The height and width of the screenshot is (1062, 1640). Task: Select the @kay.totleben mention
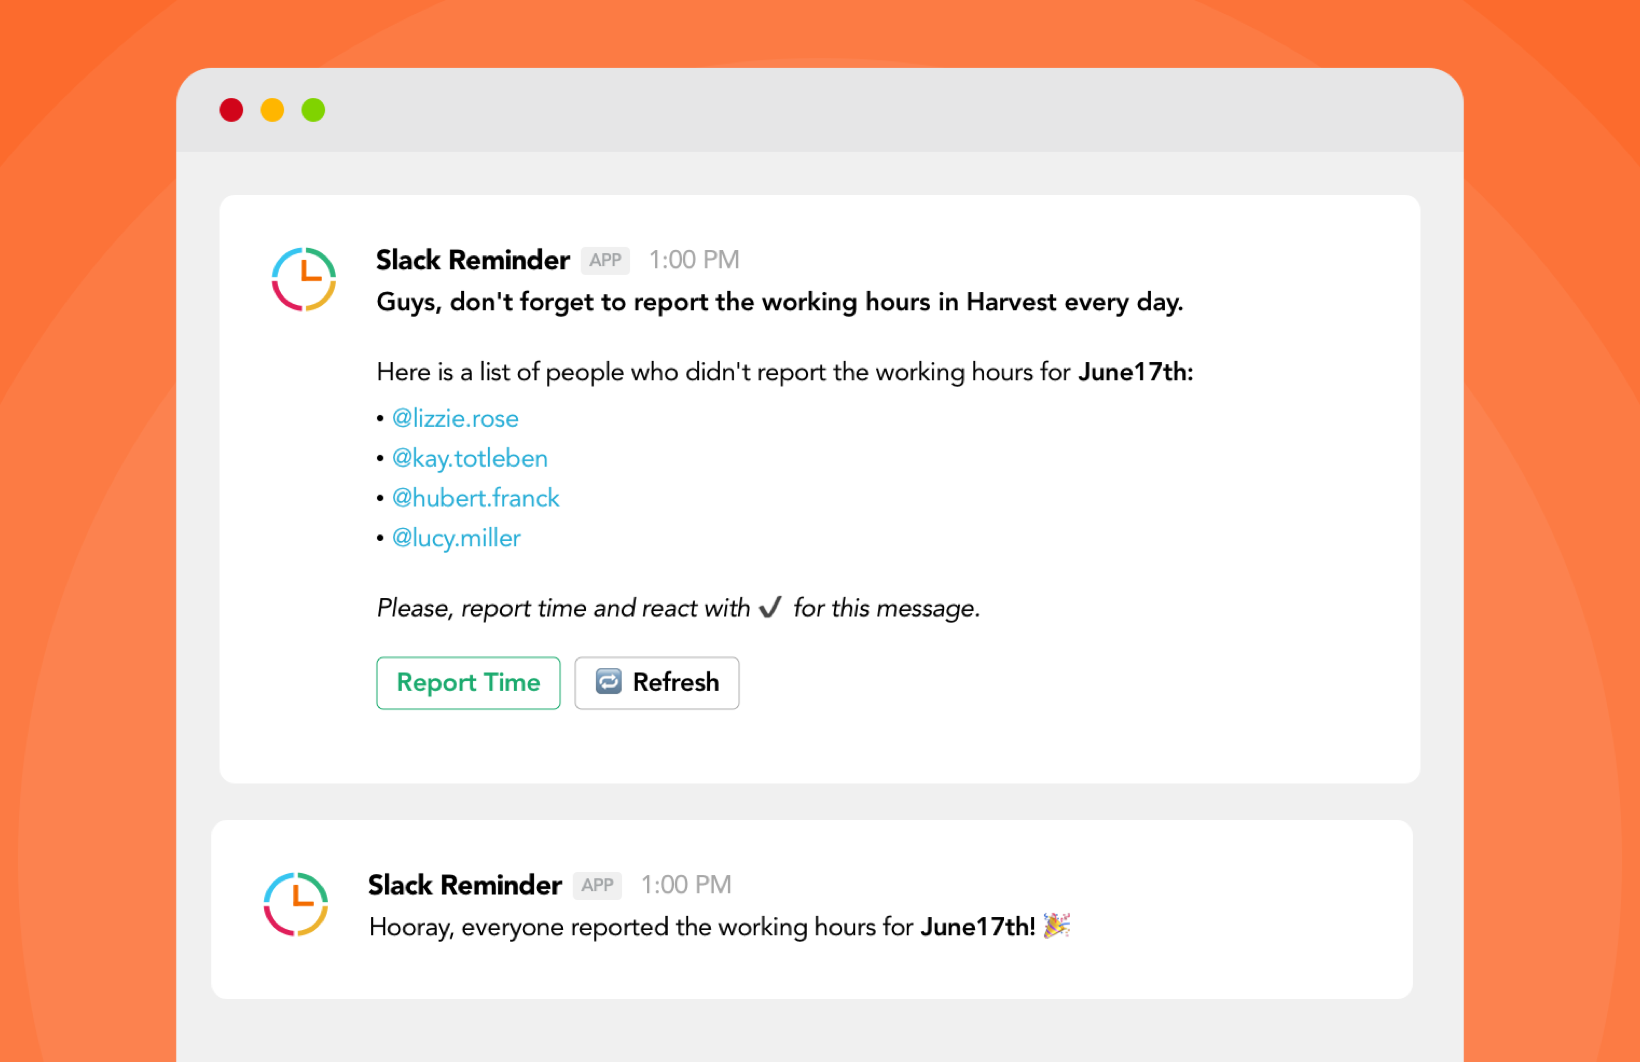click(470, 458)
